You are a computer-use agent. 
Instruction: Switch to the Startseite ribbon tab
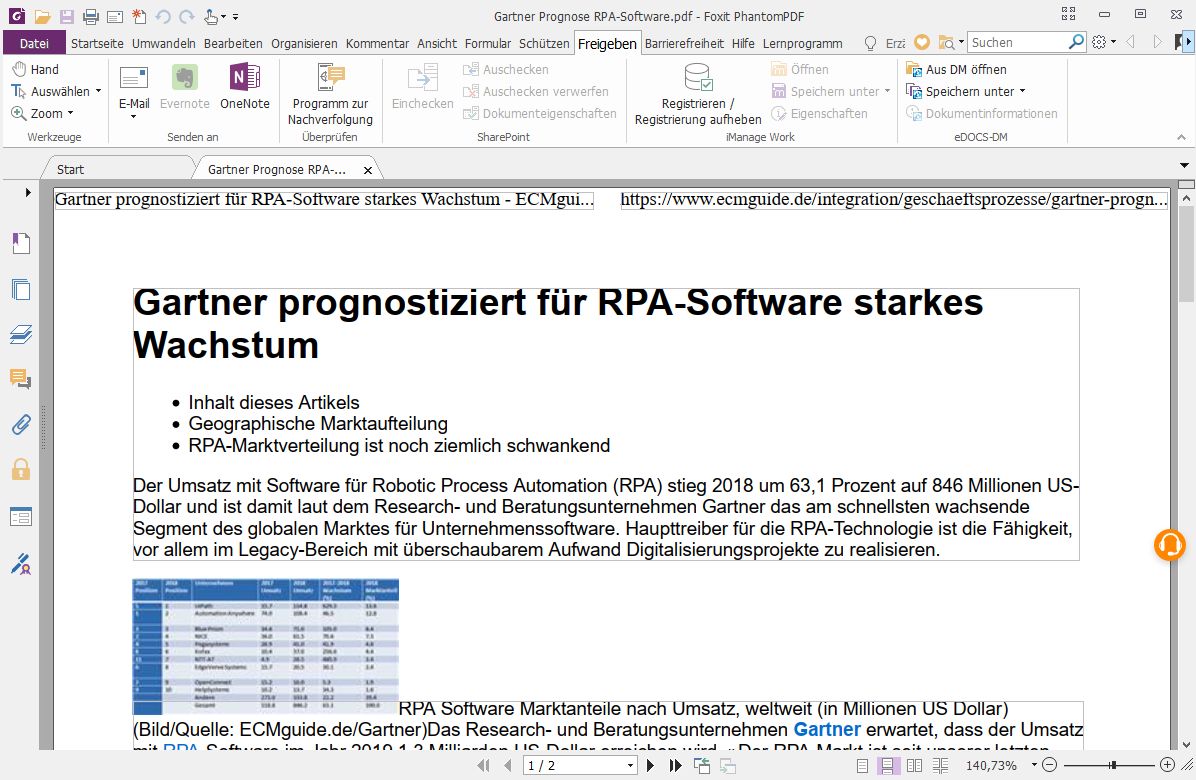(97, 43)
